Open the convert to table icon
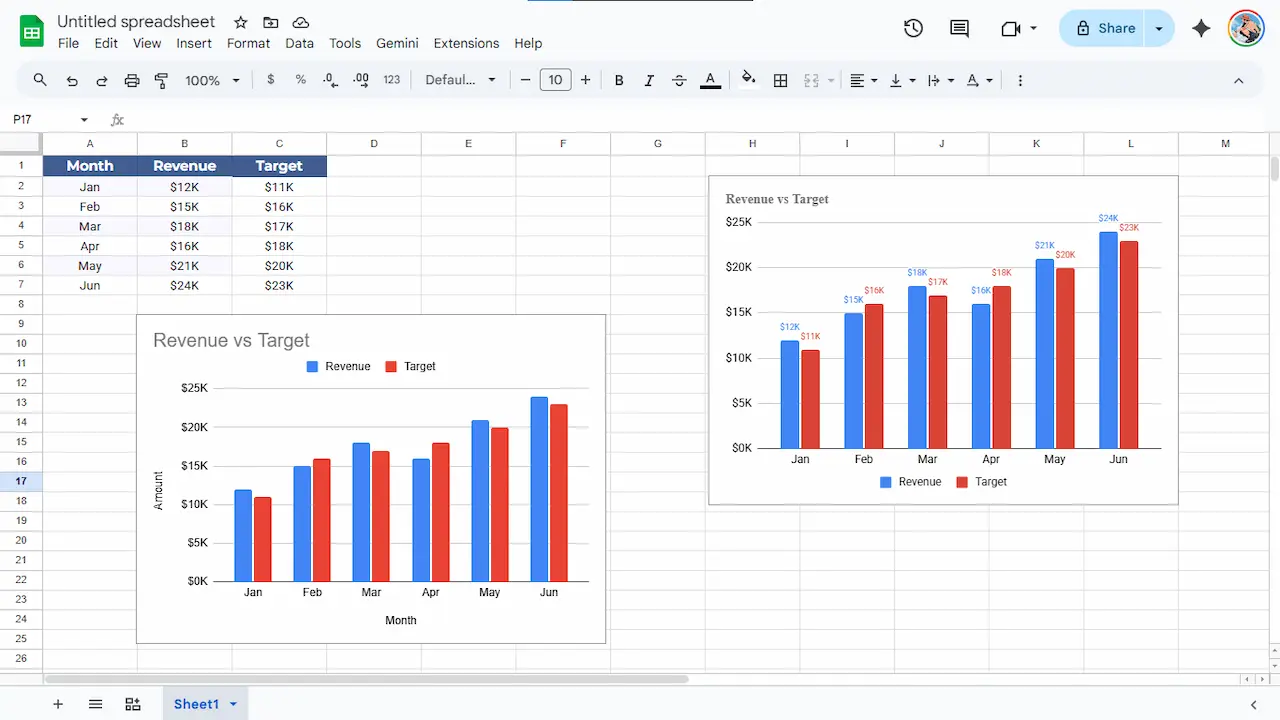Screen dimensions: 1280x720 tap(132, 704)
